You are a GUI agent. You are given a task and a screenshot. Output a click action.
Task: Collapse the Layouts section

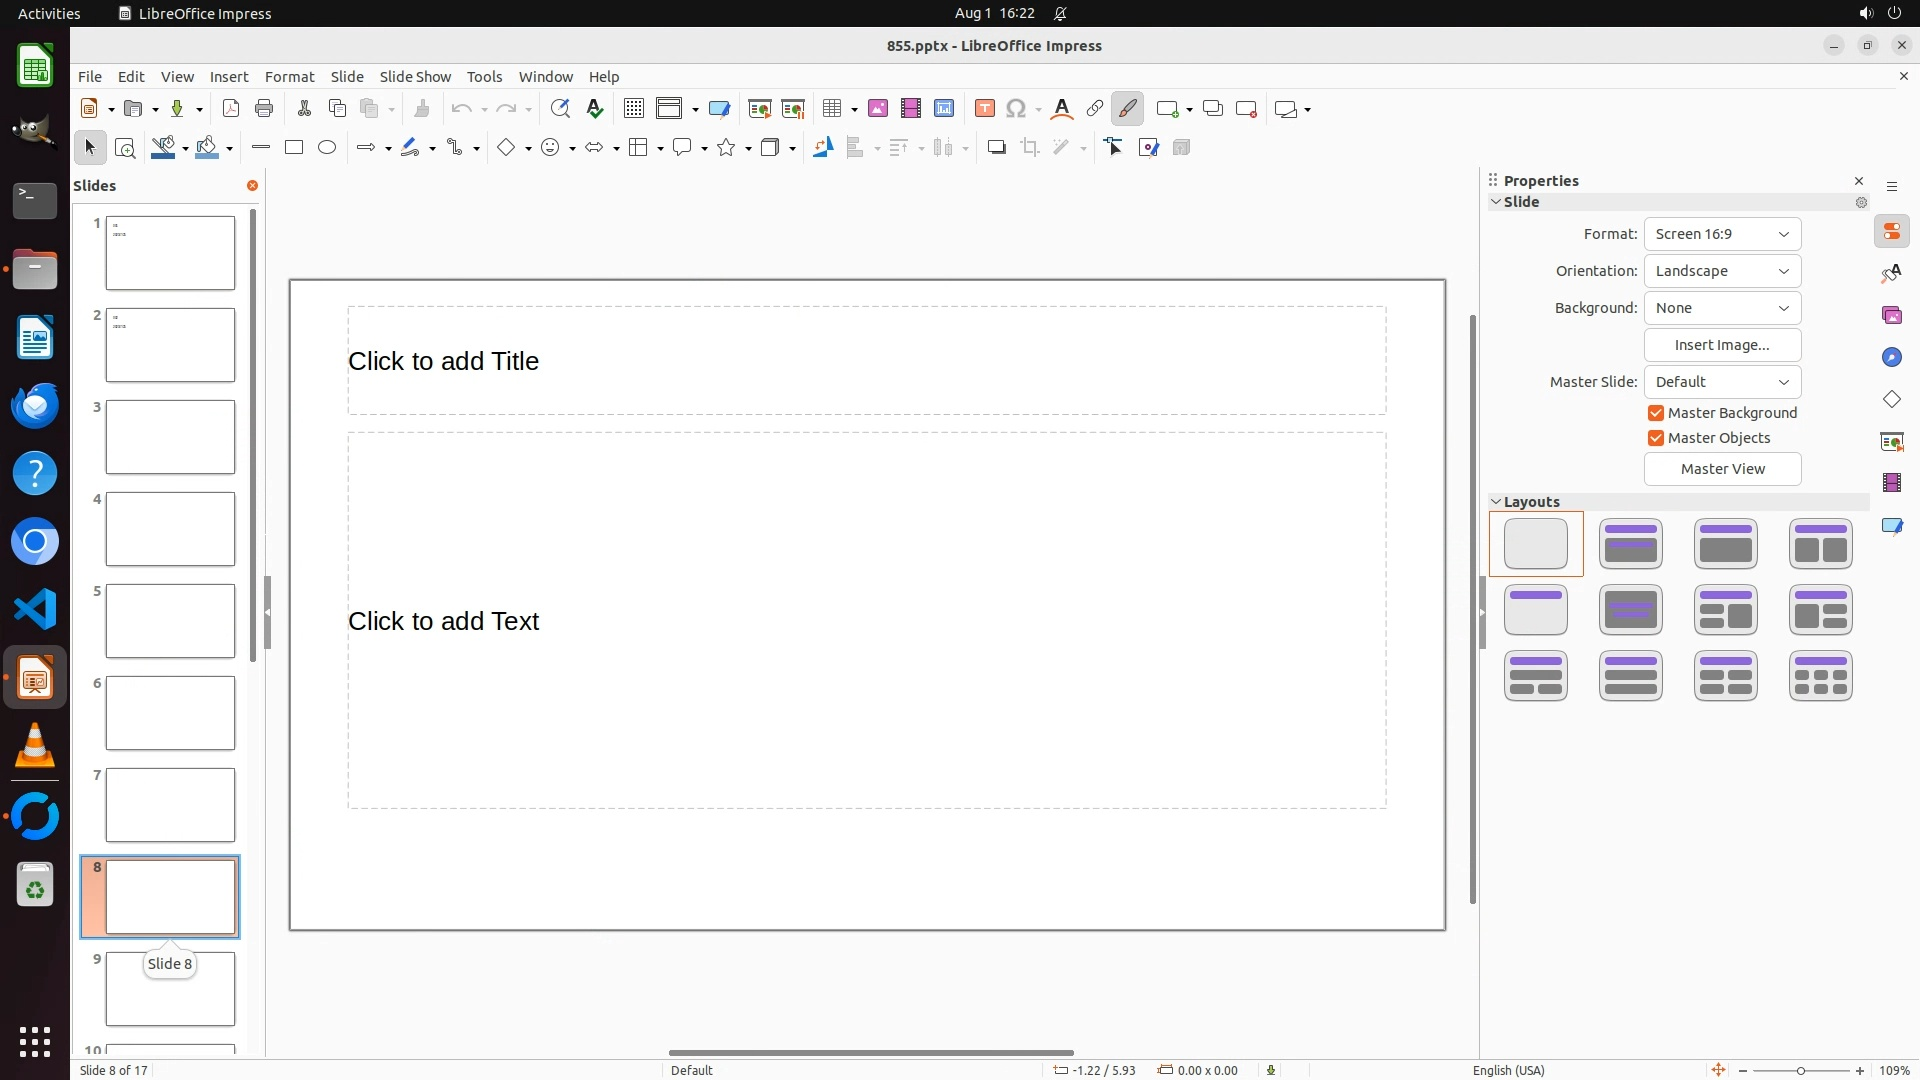[x=1497, y=502]
